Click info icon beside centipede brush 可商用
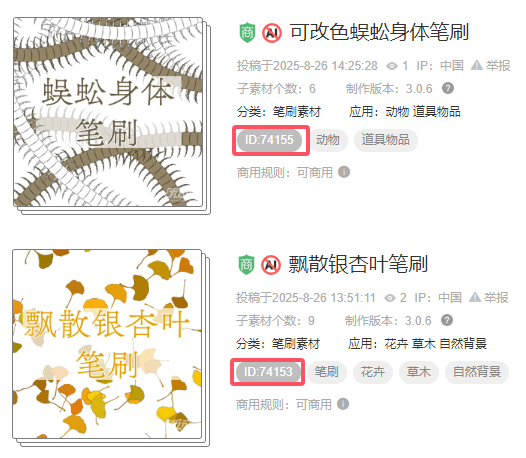 pos(344,172)
